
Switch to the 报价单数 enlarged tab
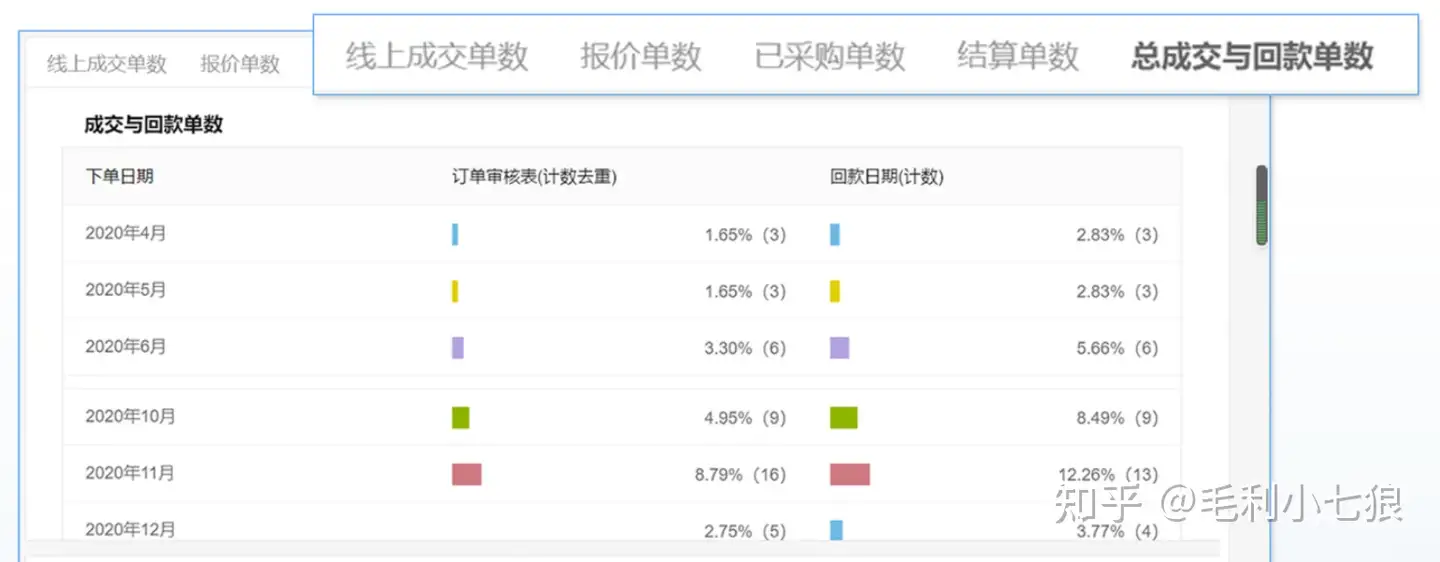coord(641,56)
